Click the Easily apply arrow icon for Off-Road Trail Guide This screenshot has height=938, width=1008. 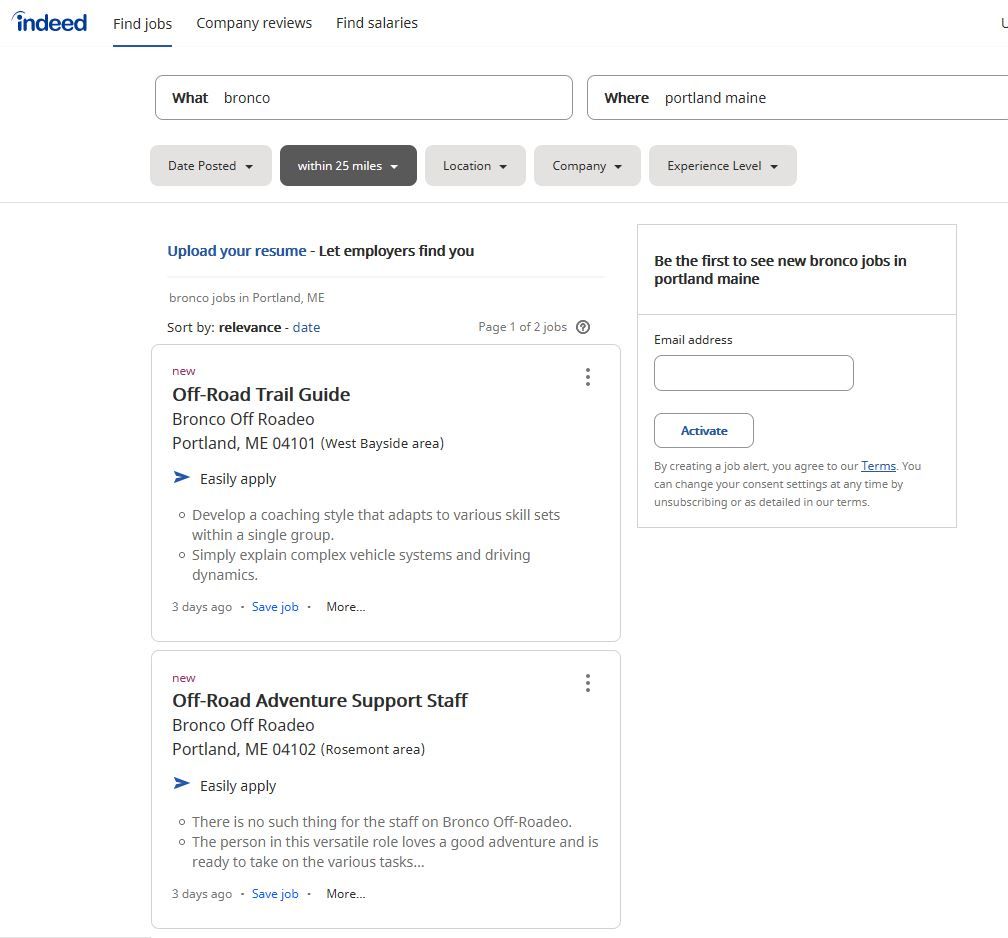[x=182, y=477]
